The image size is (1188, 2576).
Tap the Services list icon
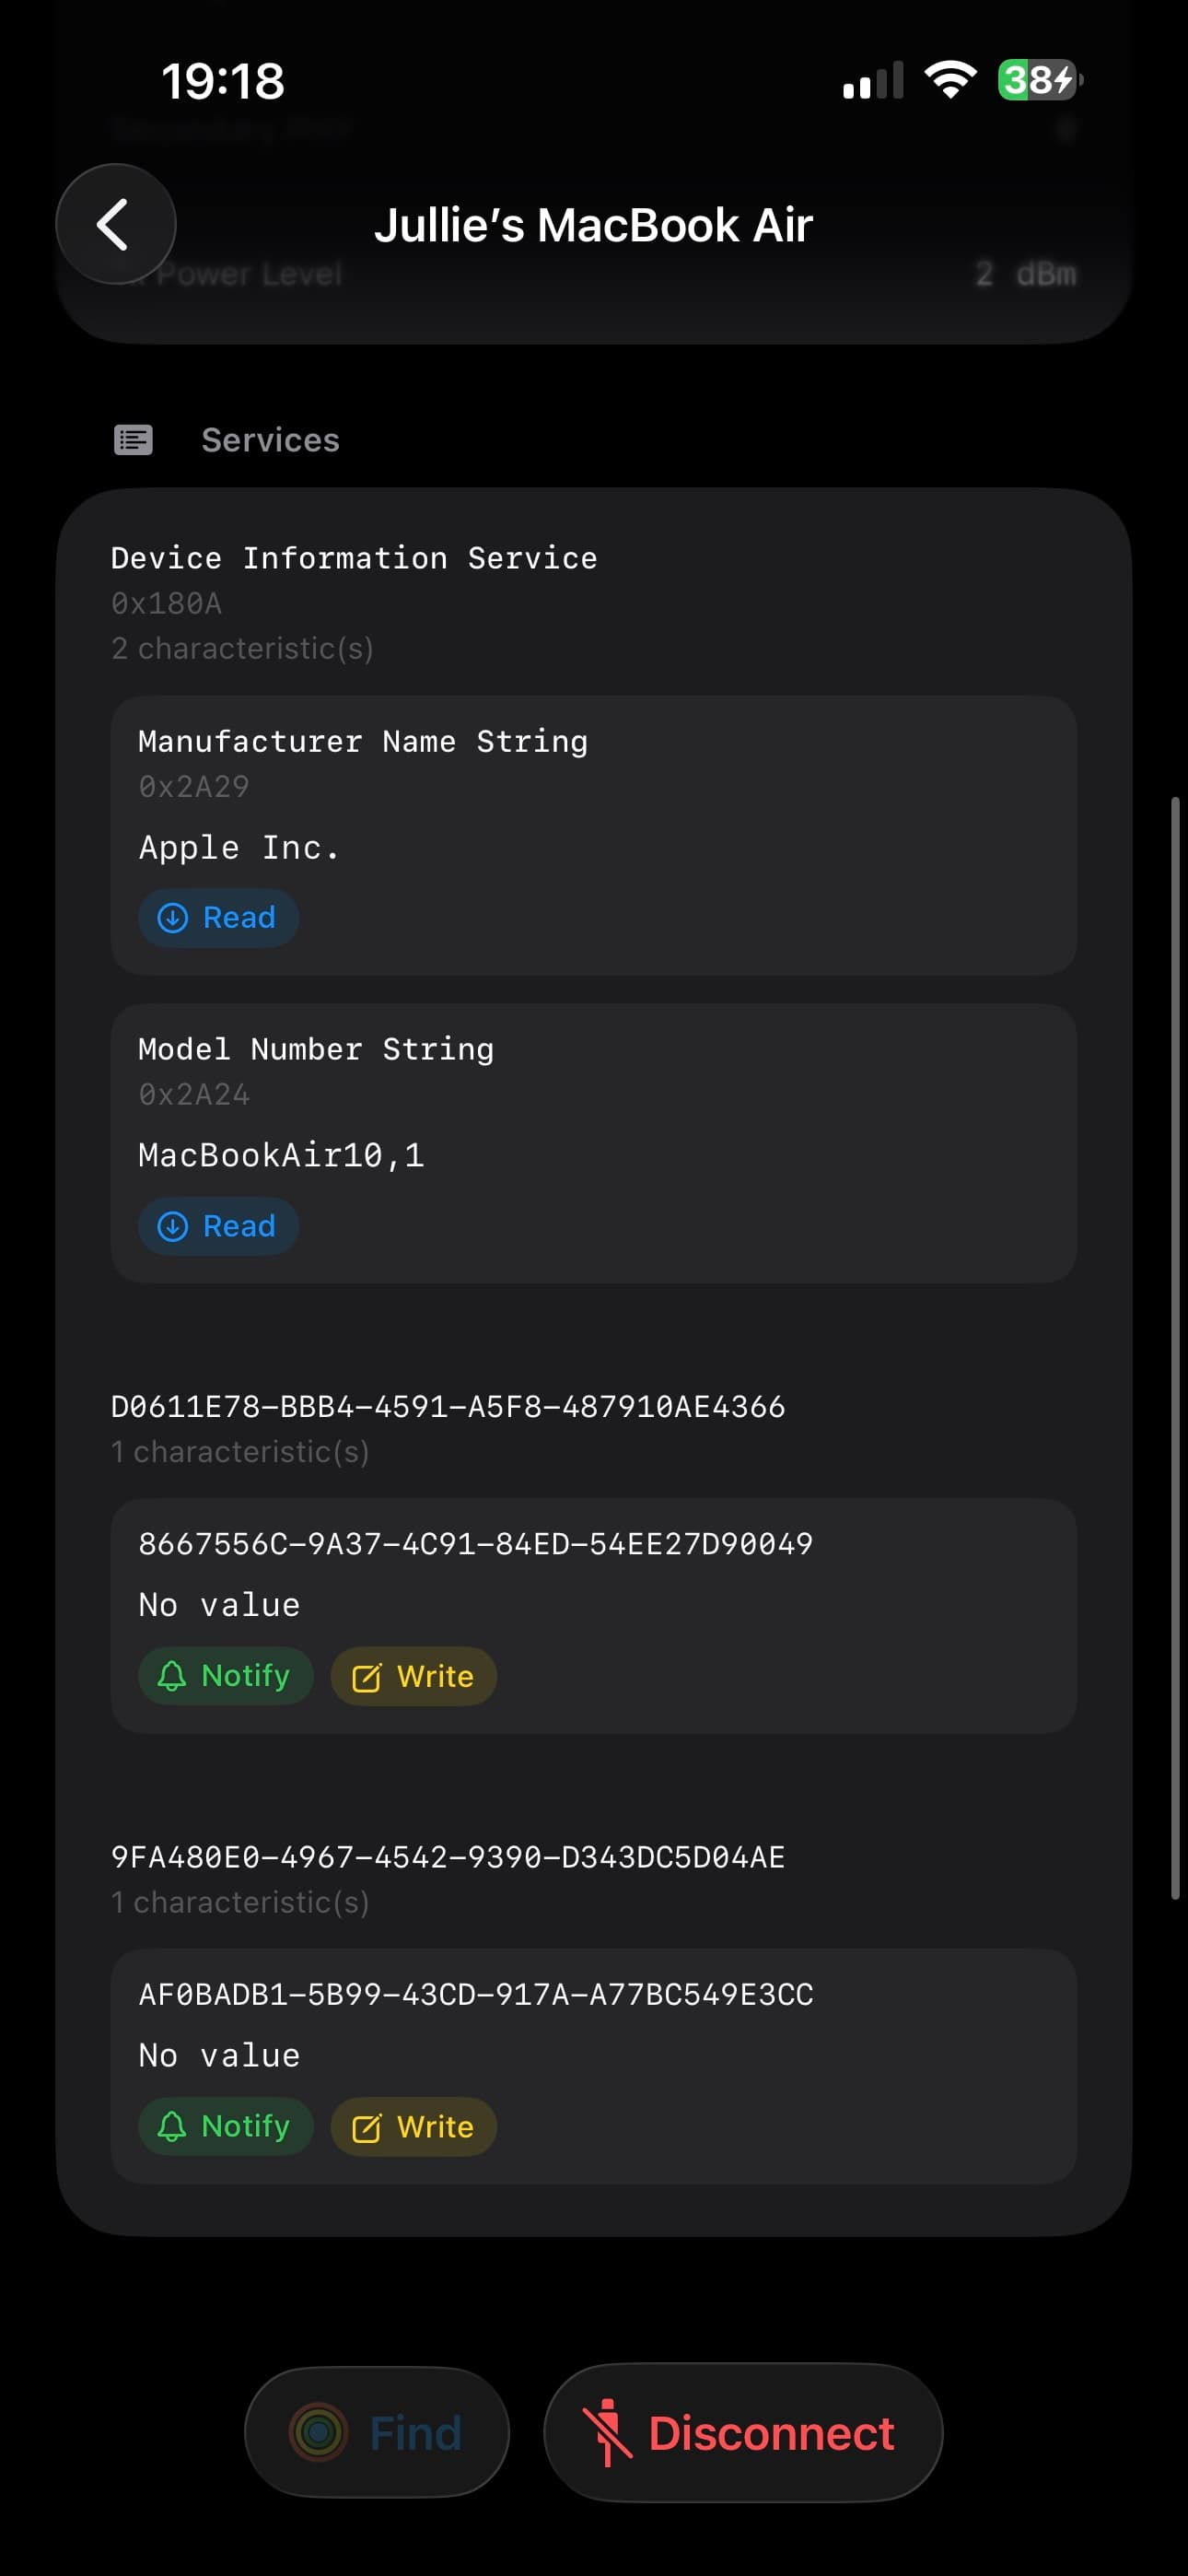[x=133, y=440]
